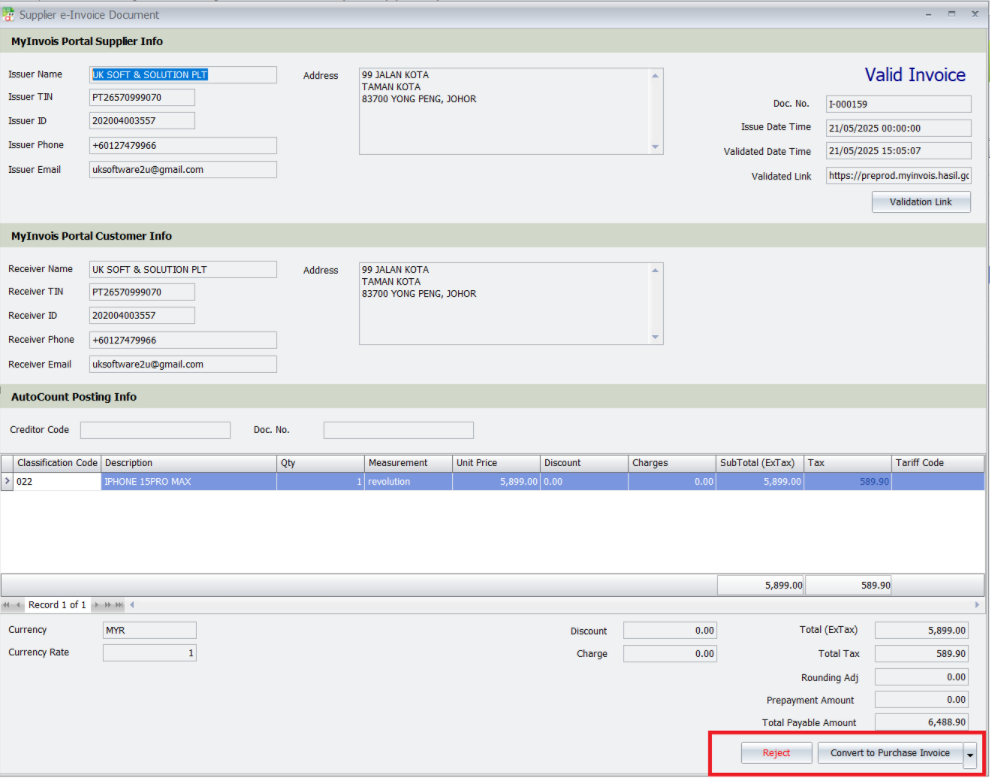
Task: Click the Tax column header
Action: click(x=847, y=463)
